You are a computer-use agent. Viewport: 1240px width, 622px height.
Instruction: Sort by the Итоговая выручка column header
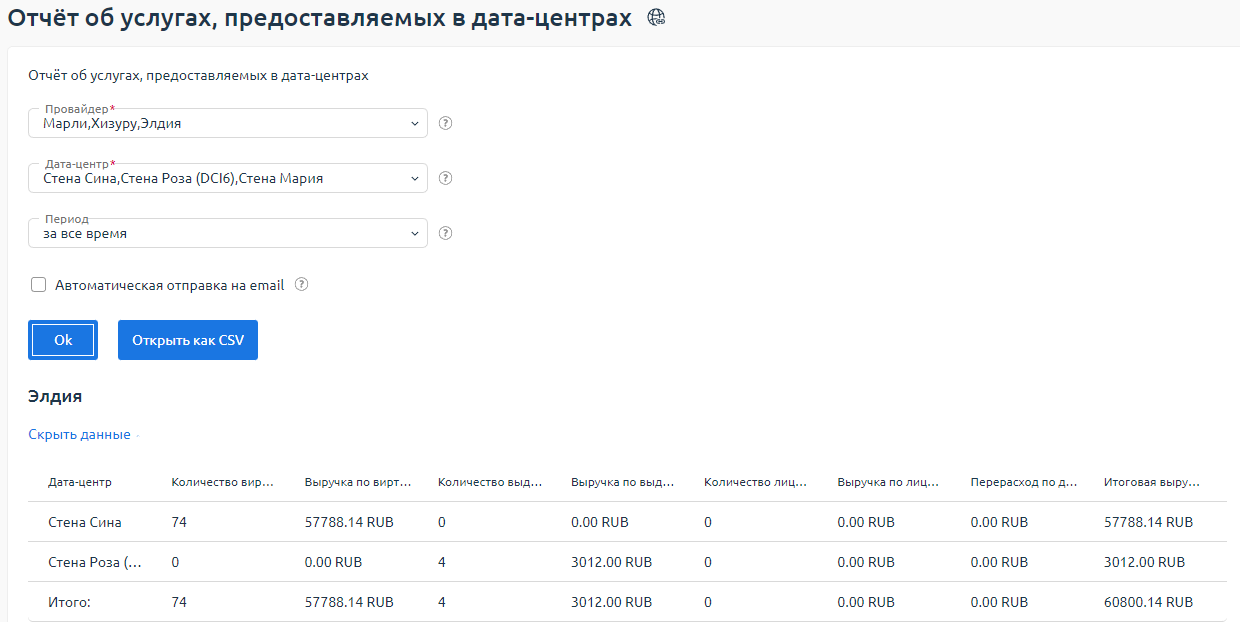(1151, 482)
